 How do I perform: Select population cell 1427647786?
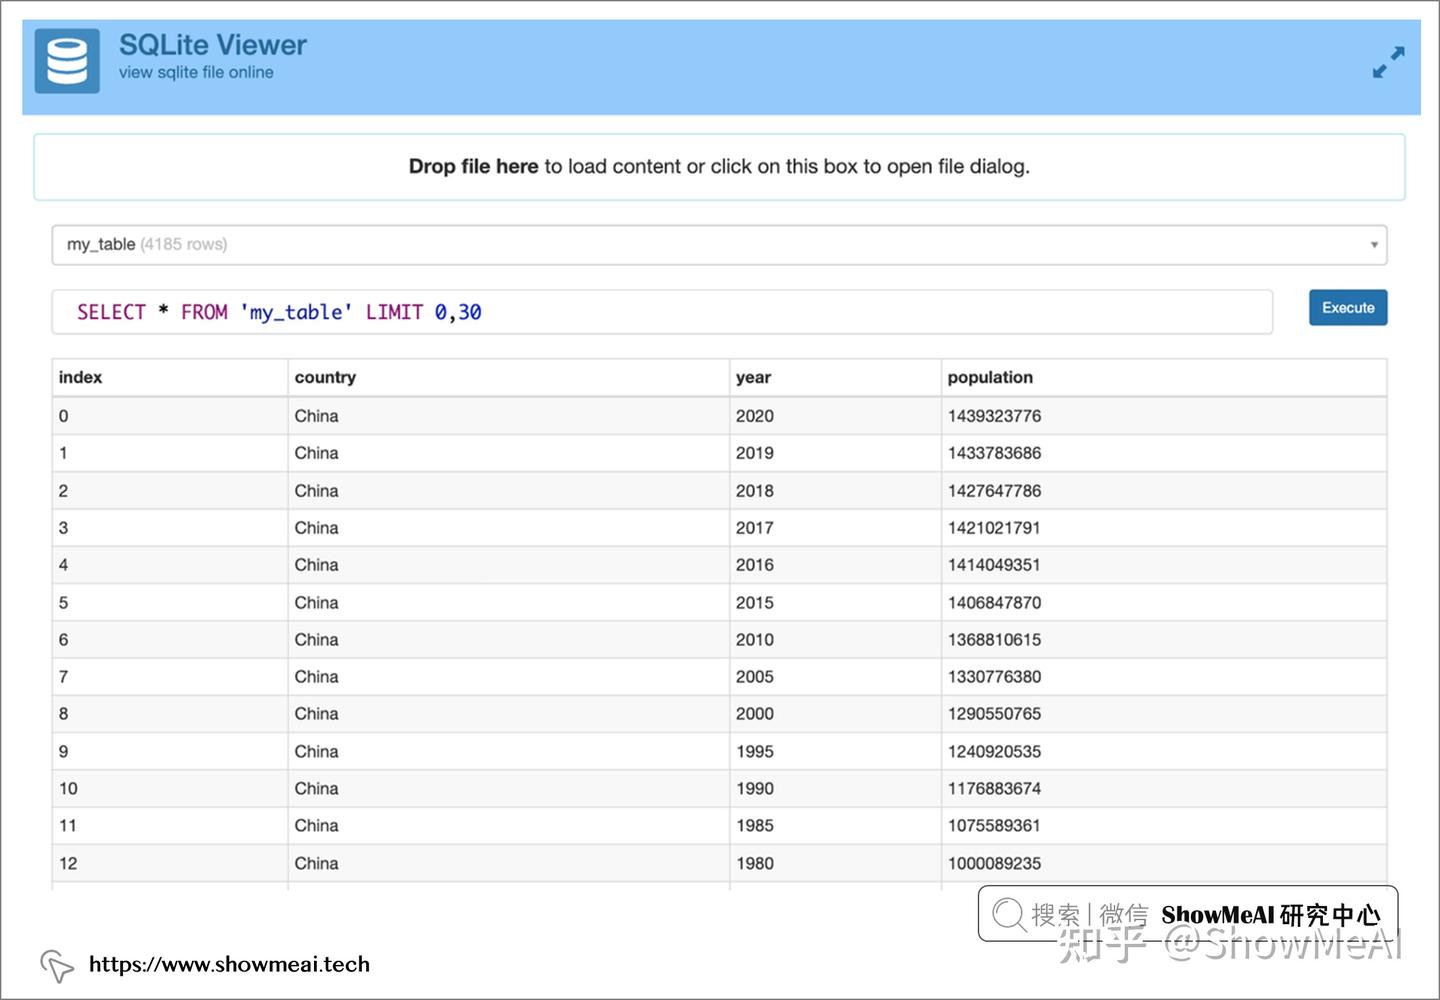coord(1164,491)
